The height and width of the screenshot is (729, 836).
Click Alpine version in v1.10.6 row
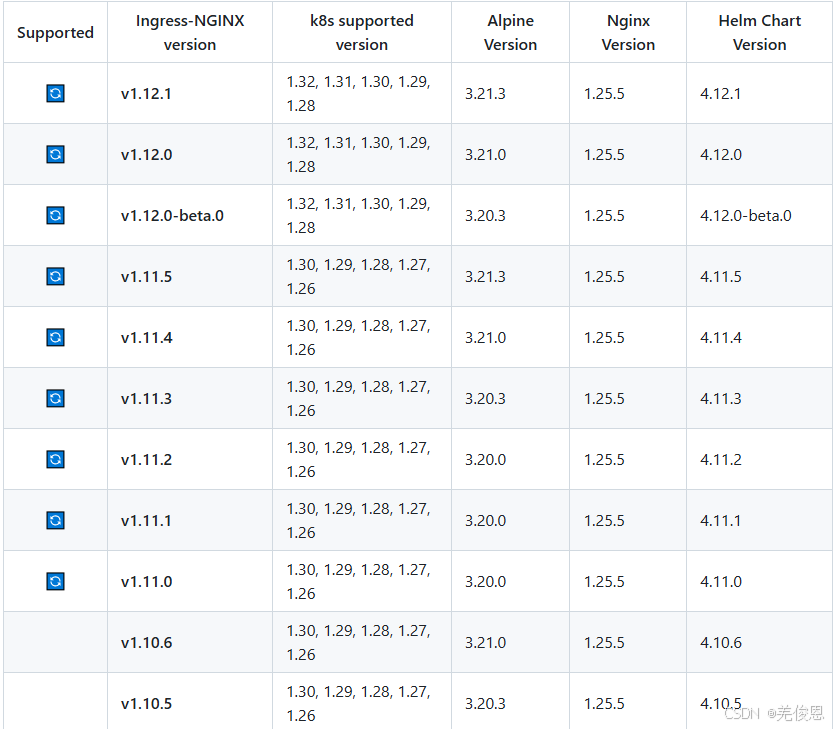(x=485, y=643)
